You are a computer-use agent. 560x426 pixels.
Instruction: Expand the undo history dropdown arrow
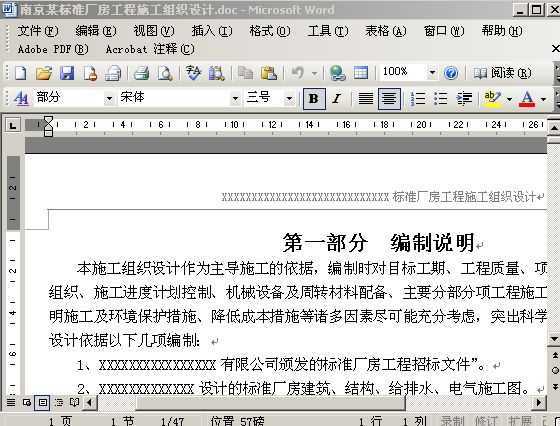pos(314,73)
